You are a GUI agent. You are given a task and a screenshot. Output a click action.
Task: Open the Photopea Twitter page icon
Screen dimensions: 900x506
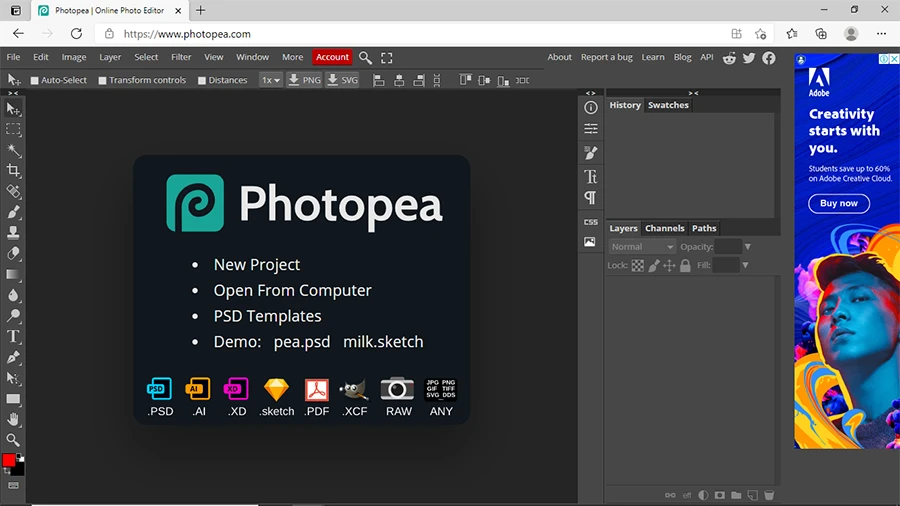pyautogui.click(x=749, y=58)
